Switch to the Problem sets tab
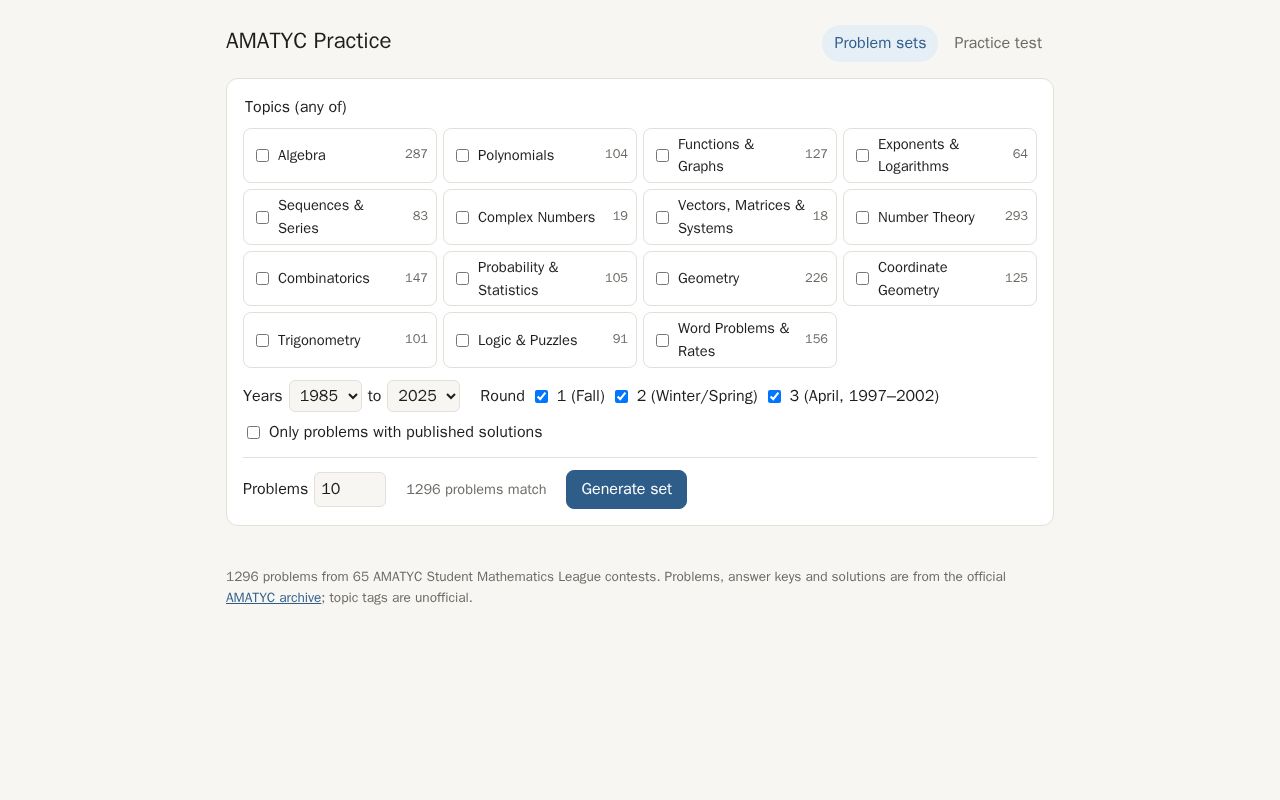 coord(880,43)
